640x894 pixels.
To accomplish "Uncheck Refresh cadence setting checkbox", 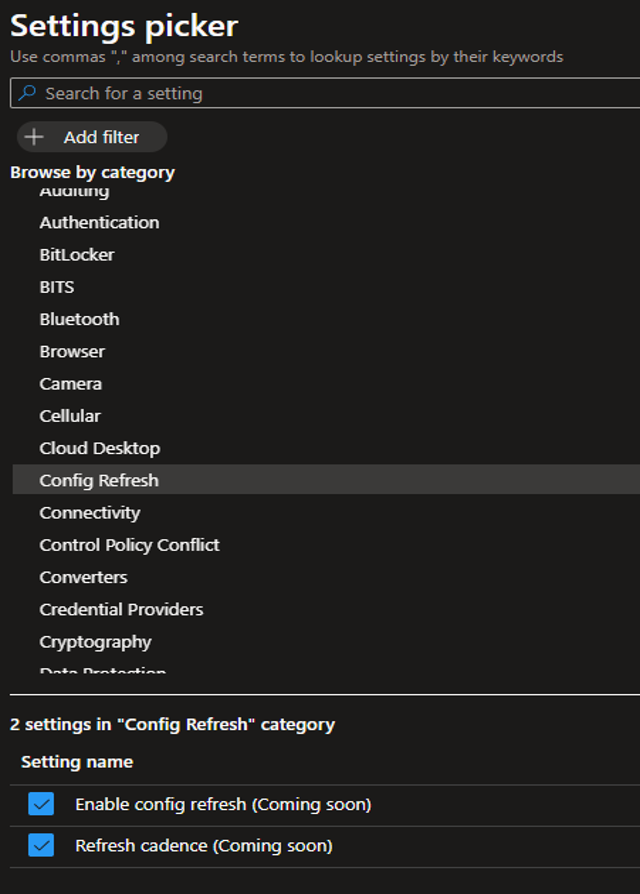I will coord(41,846).
